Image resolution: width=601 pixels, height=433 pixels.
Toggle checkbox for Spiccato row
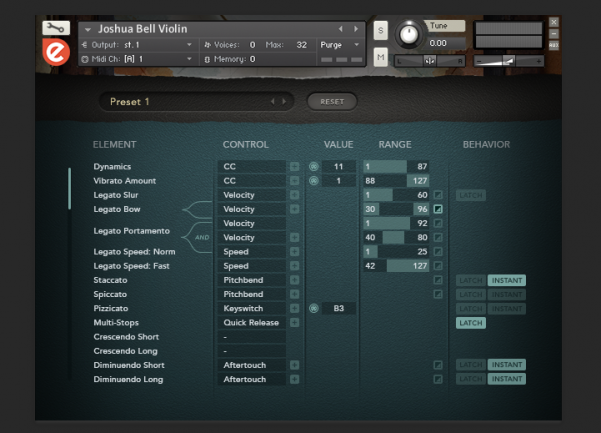(x=438, y=294)
